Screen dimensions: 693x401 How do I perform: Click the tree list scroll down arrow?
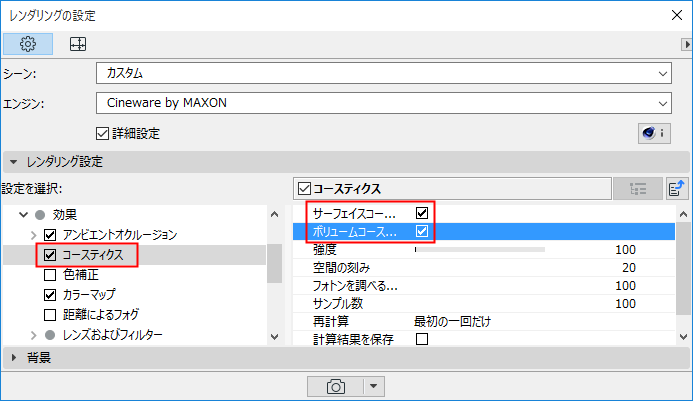[274, 337]
